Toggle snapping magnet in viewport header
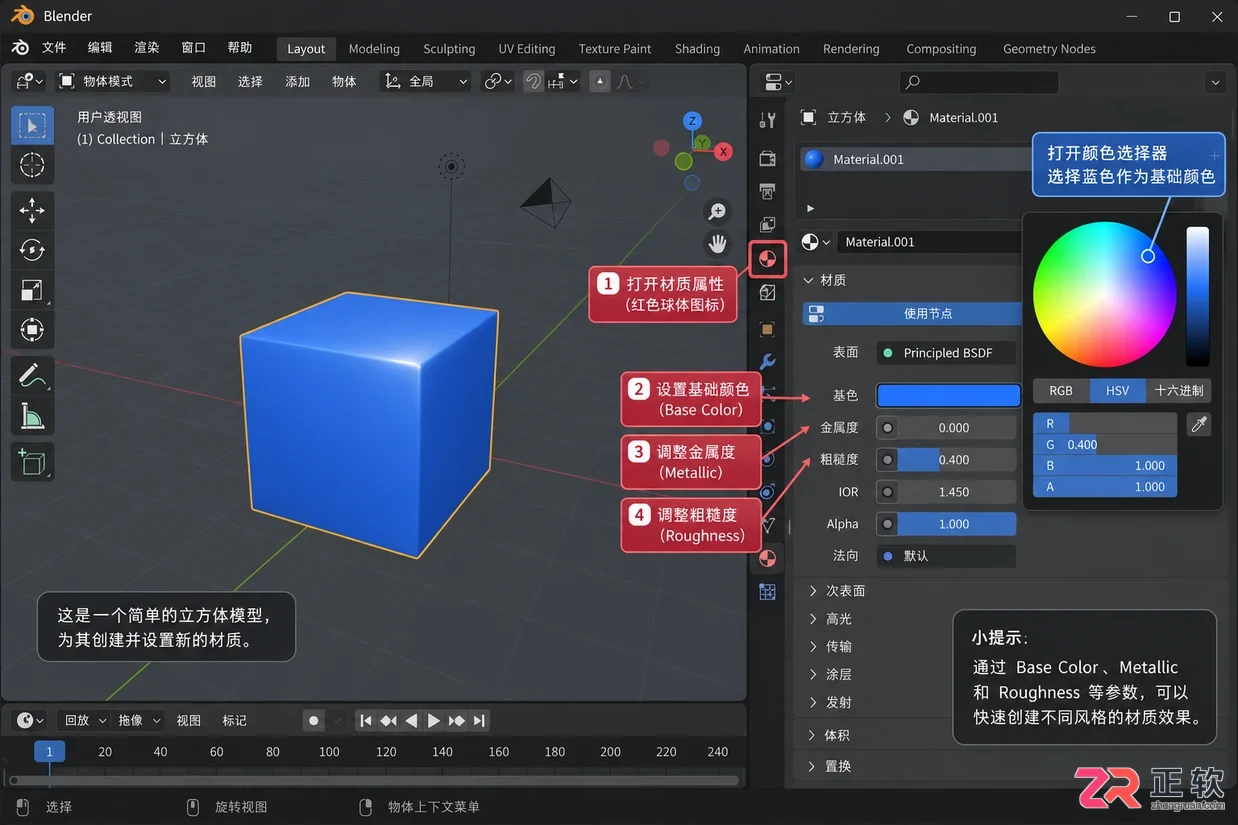 [x=533, y=81]
